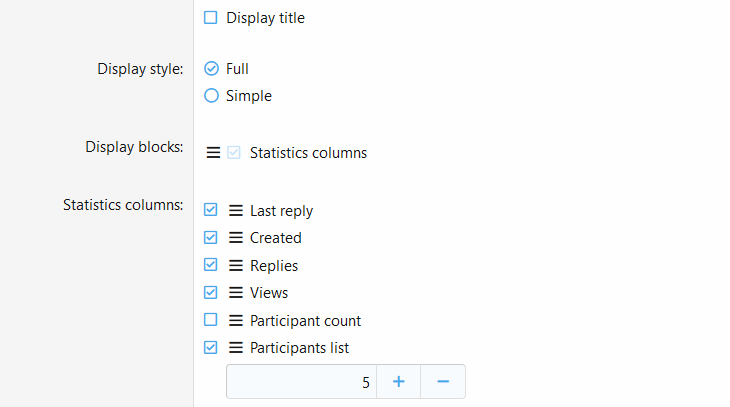
Task: Uncheck the Last reply column
Action: [210, 210]
